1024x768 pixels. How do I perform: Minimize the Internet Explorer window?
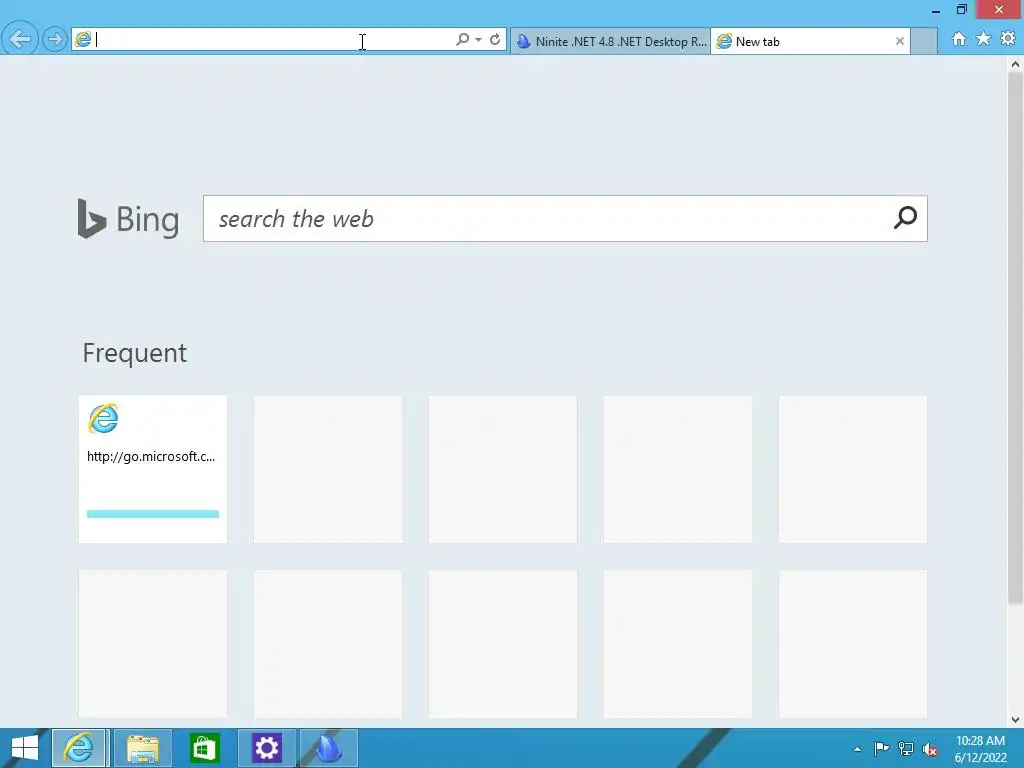click(936, 10)
